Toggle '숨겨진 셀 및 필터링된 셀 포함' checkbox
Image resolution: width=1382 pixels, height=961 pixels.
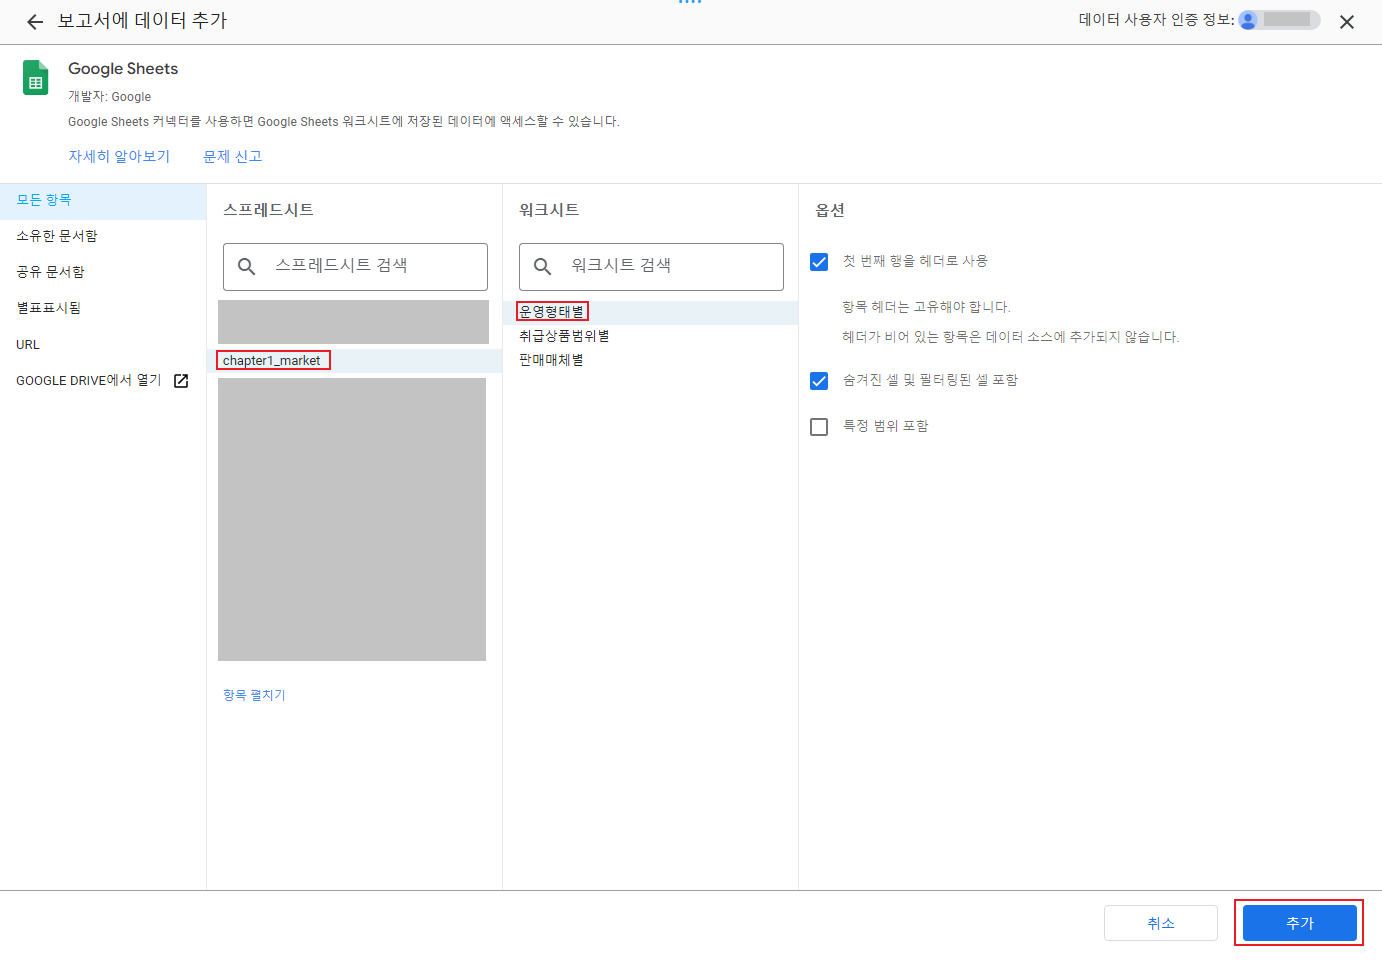coord(819,381)
